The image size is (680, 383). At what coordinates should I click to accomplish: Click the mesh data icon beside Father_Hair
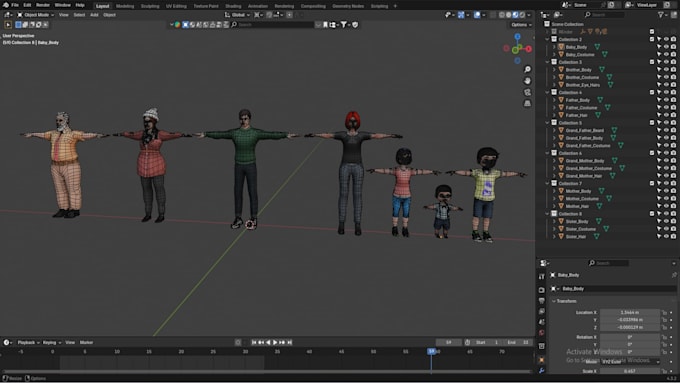click(x=598, y=115)
